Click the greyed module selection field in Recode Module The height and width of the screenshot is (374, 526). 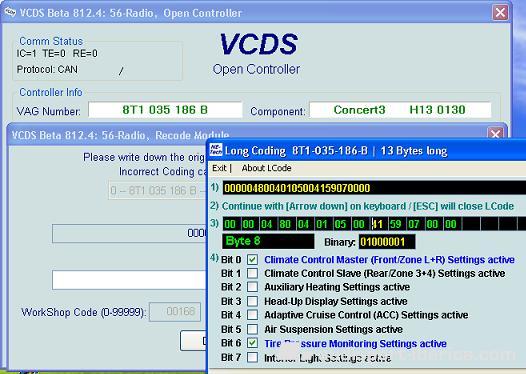[x=158, y=191]
